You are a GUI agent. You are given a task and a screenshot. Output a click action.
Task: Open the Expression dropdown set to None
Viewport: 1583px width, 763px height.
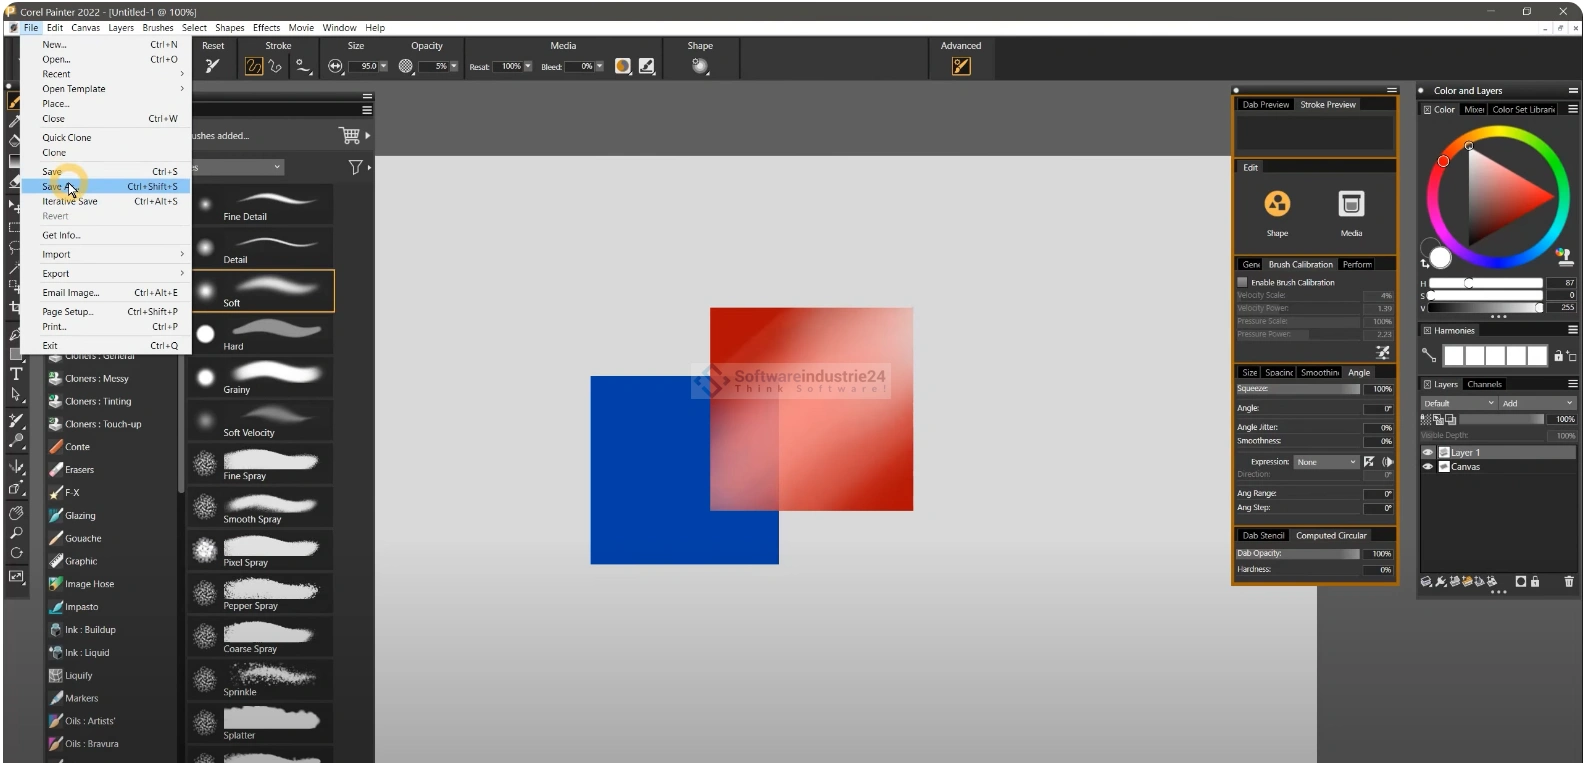tap(1325, 462)
